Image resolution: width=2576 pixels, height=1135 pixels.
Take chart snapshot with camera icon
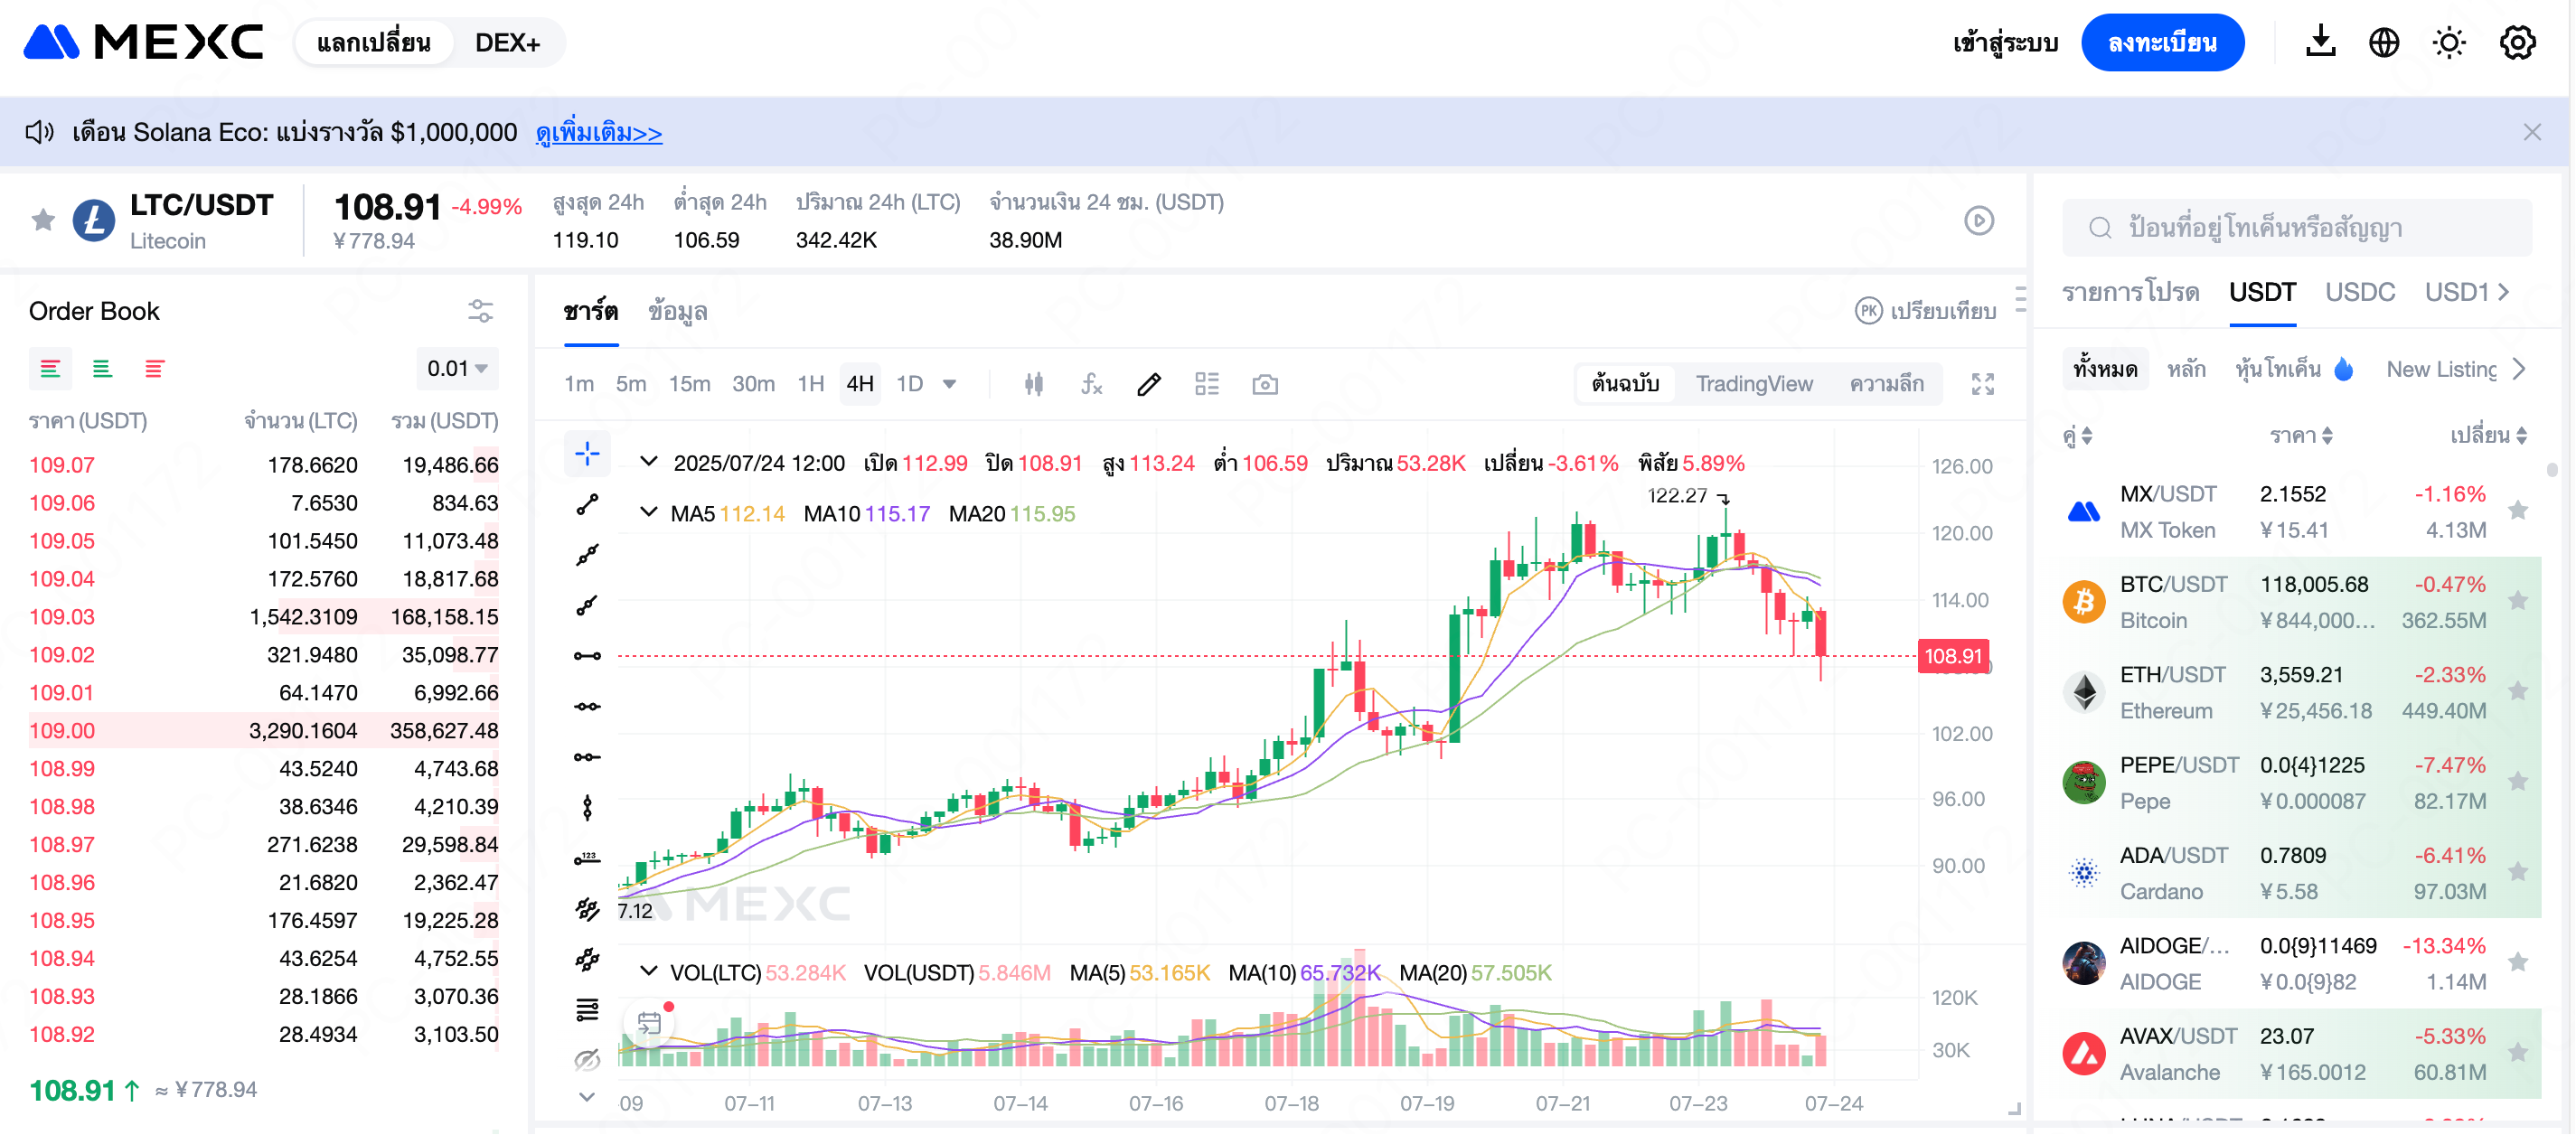coord(1265,384)
